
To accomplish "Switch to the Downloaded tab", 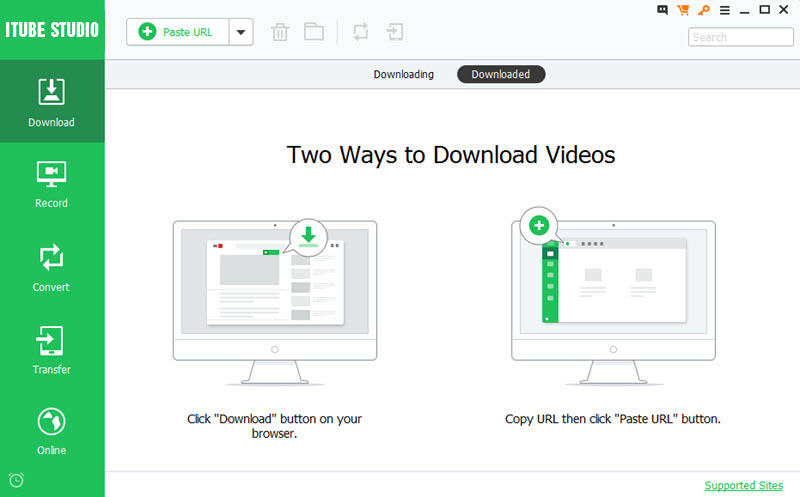I will click(x=501, y=74).
